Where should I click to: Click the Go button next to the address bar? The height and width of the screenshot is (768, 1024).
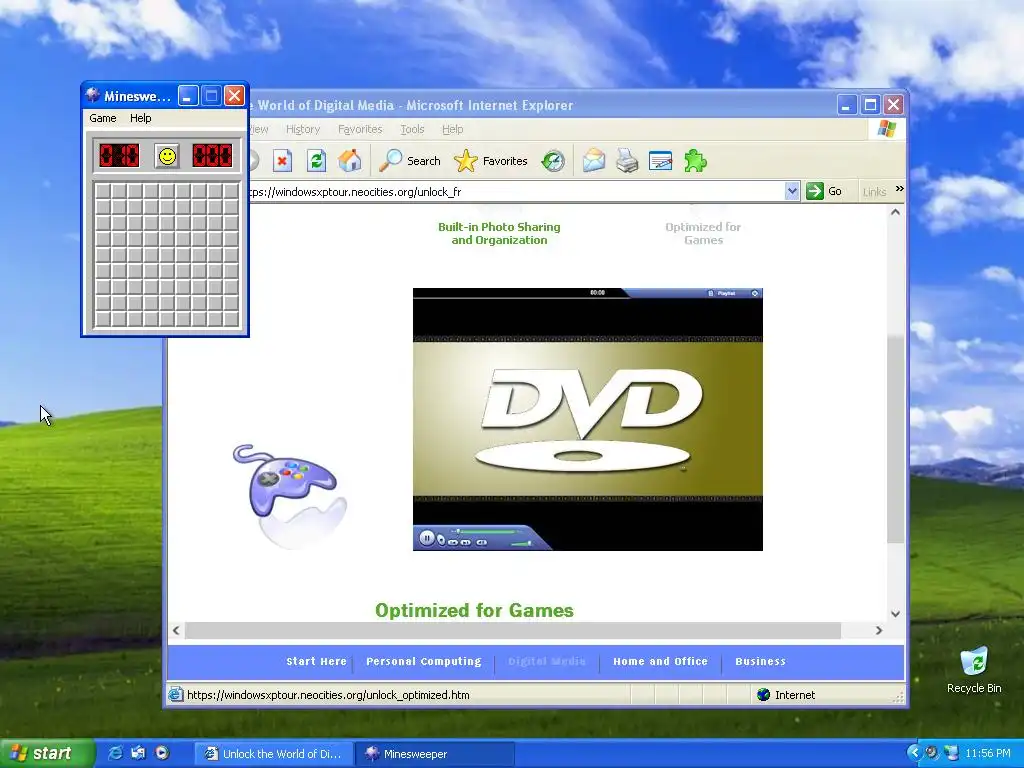tap(824, 191)
